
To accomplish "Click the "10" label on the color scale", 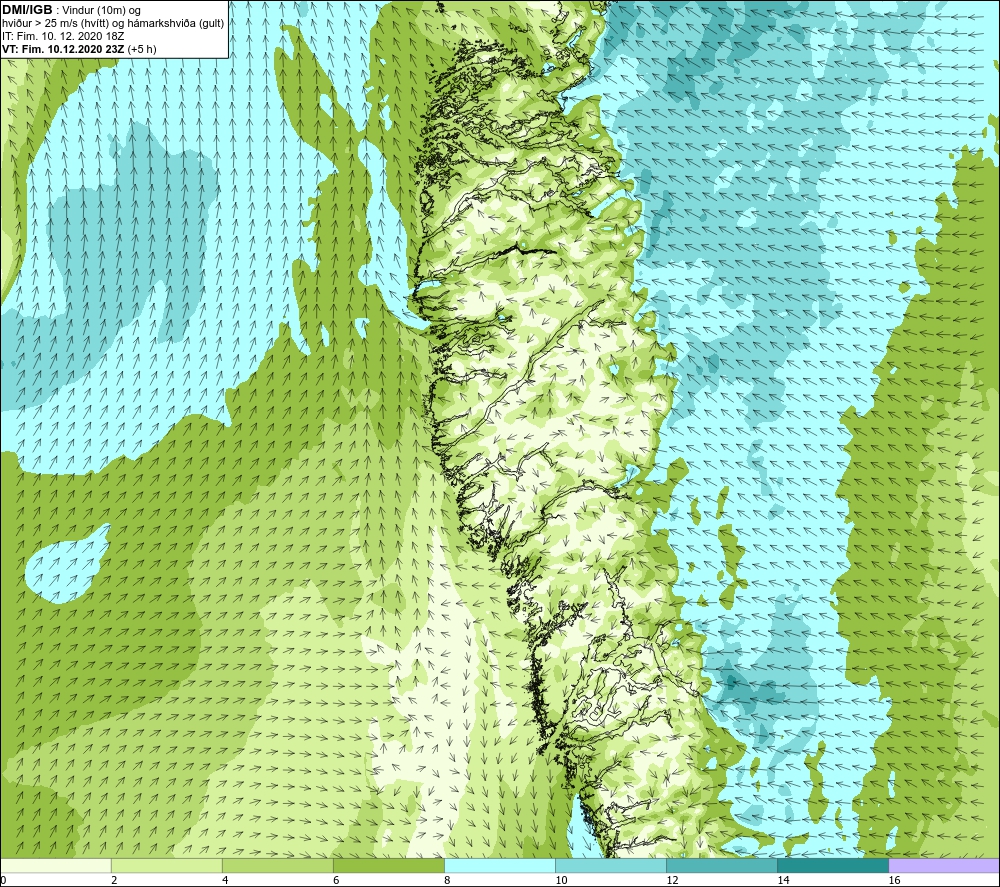I will (x=561, y=880).
